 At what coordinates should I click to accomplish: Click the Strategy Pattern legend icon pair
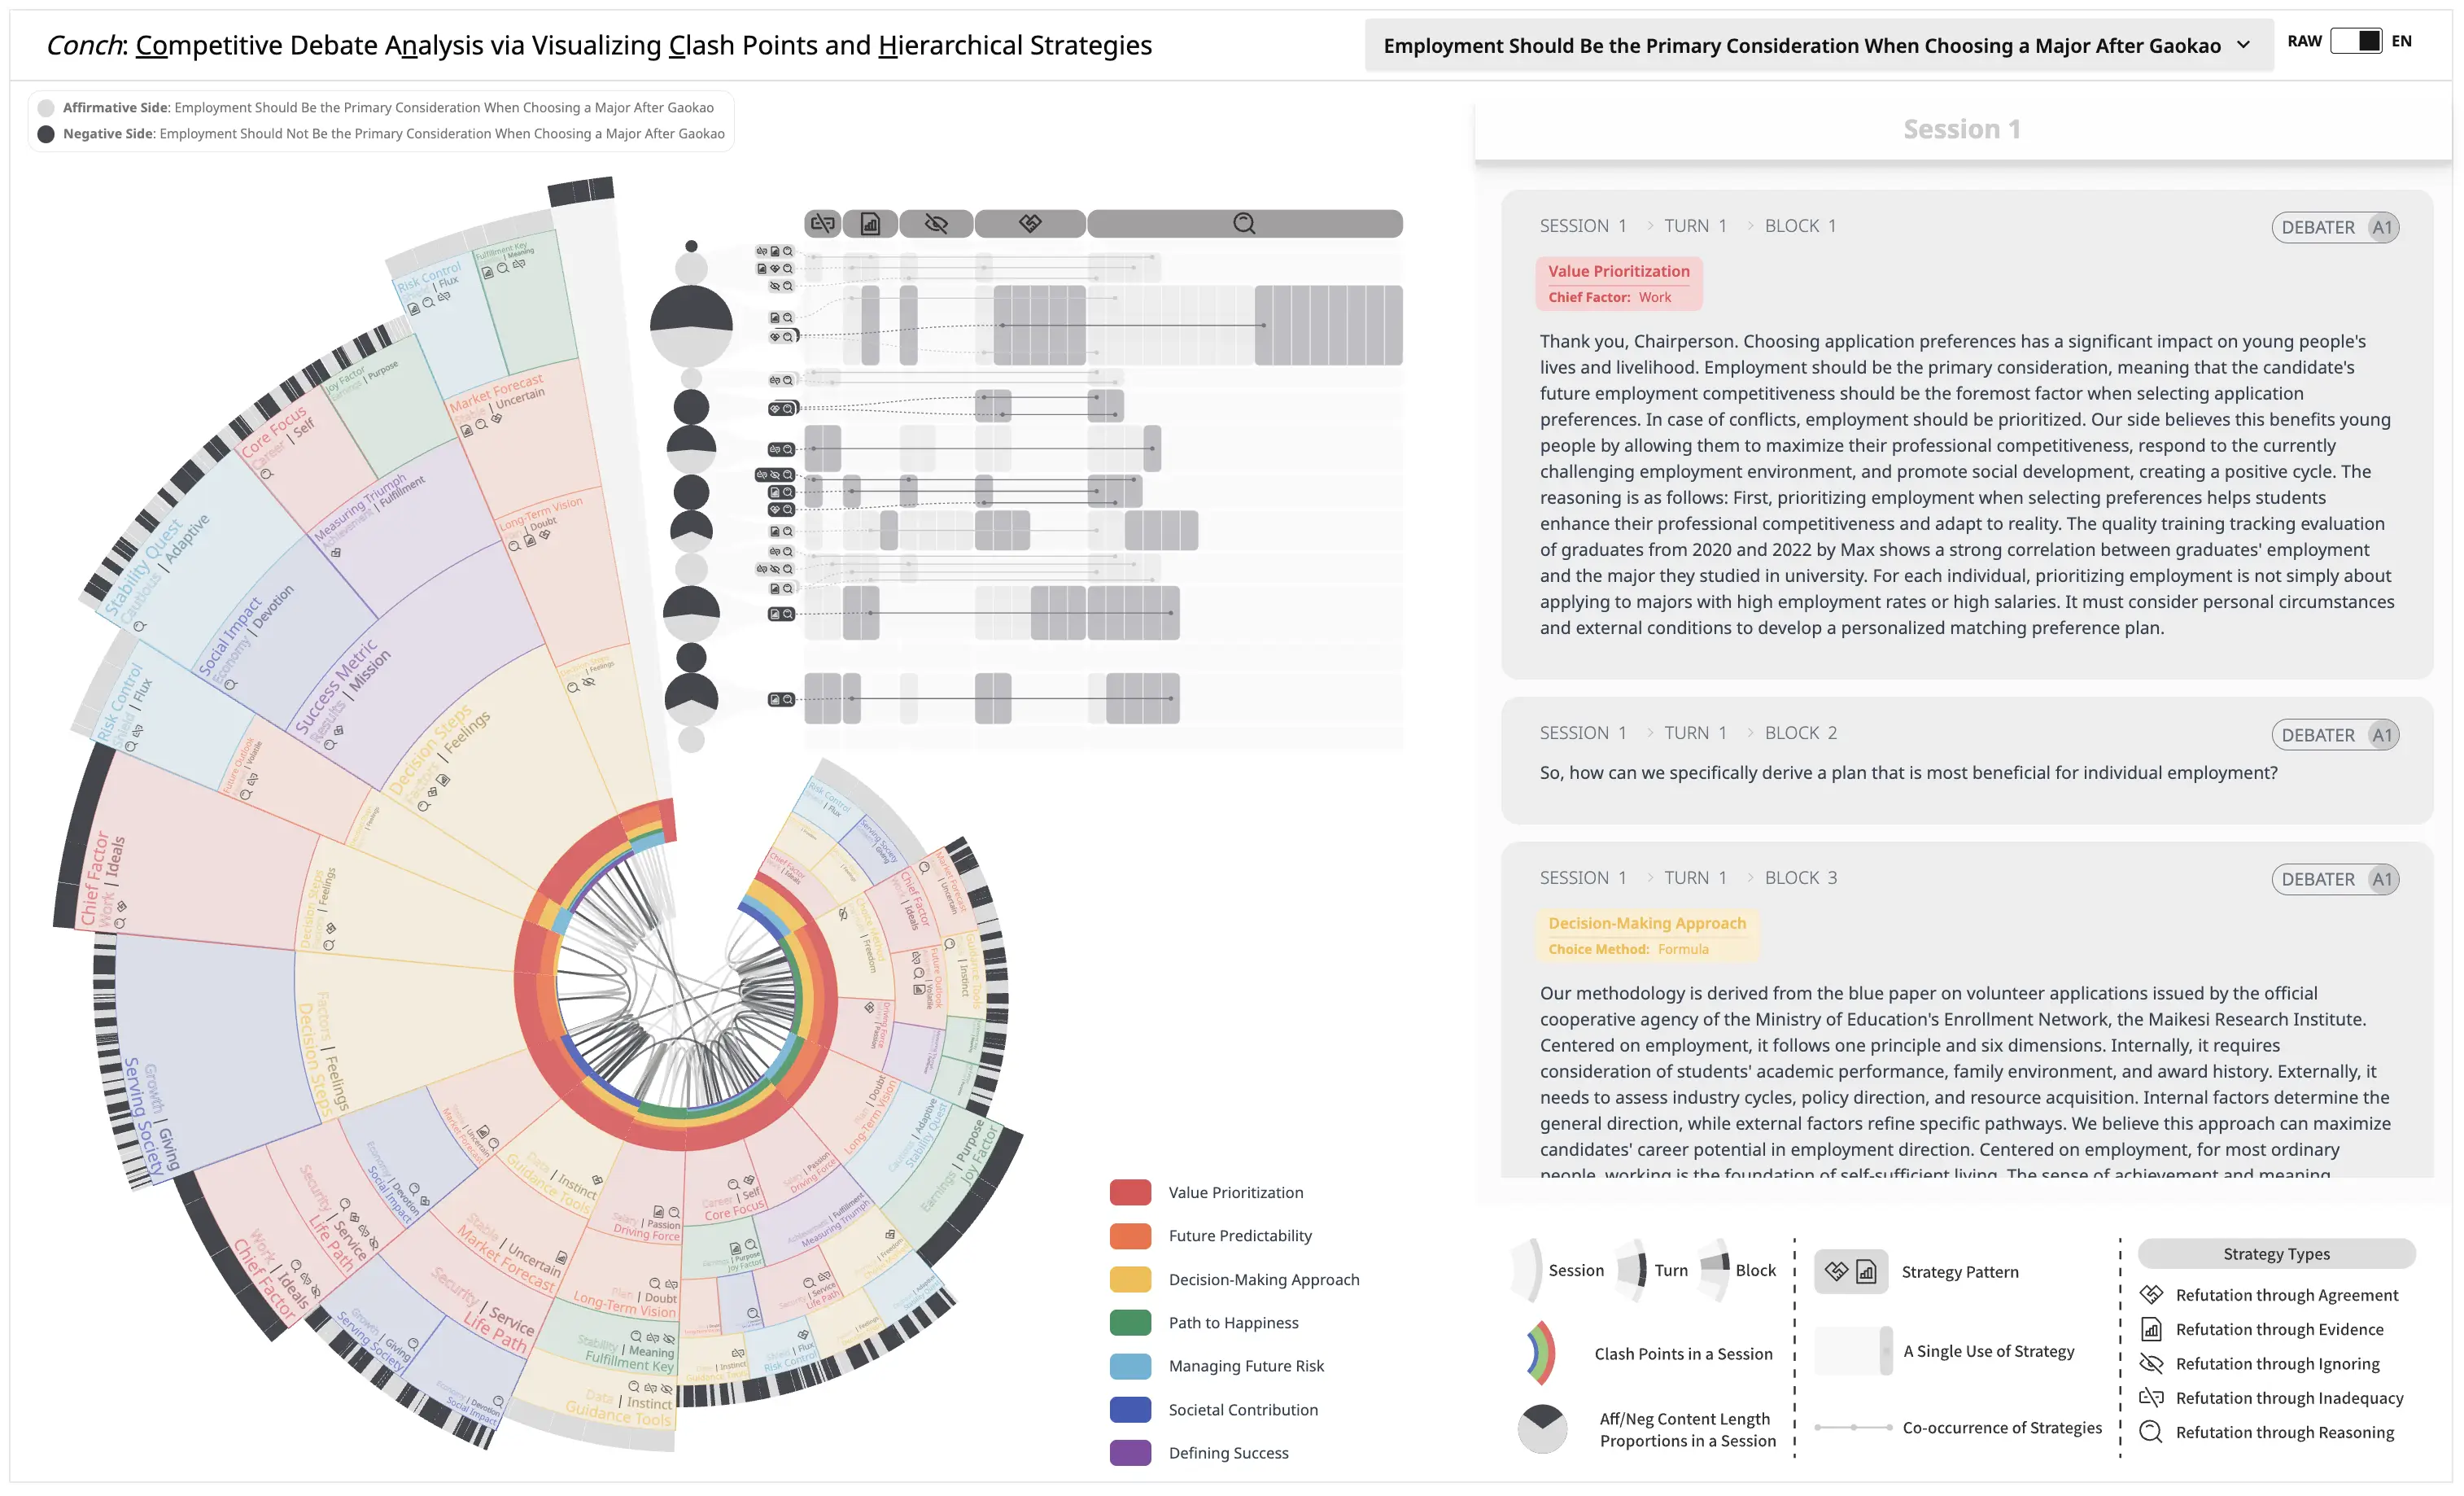(1851, 1271)
